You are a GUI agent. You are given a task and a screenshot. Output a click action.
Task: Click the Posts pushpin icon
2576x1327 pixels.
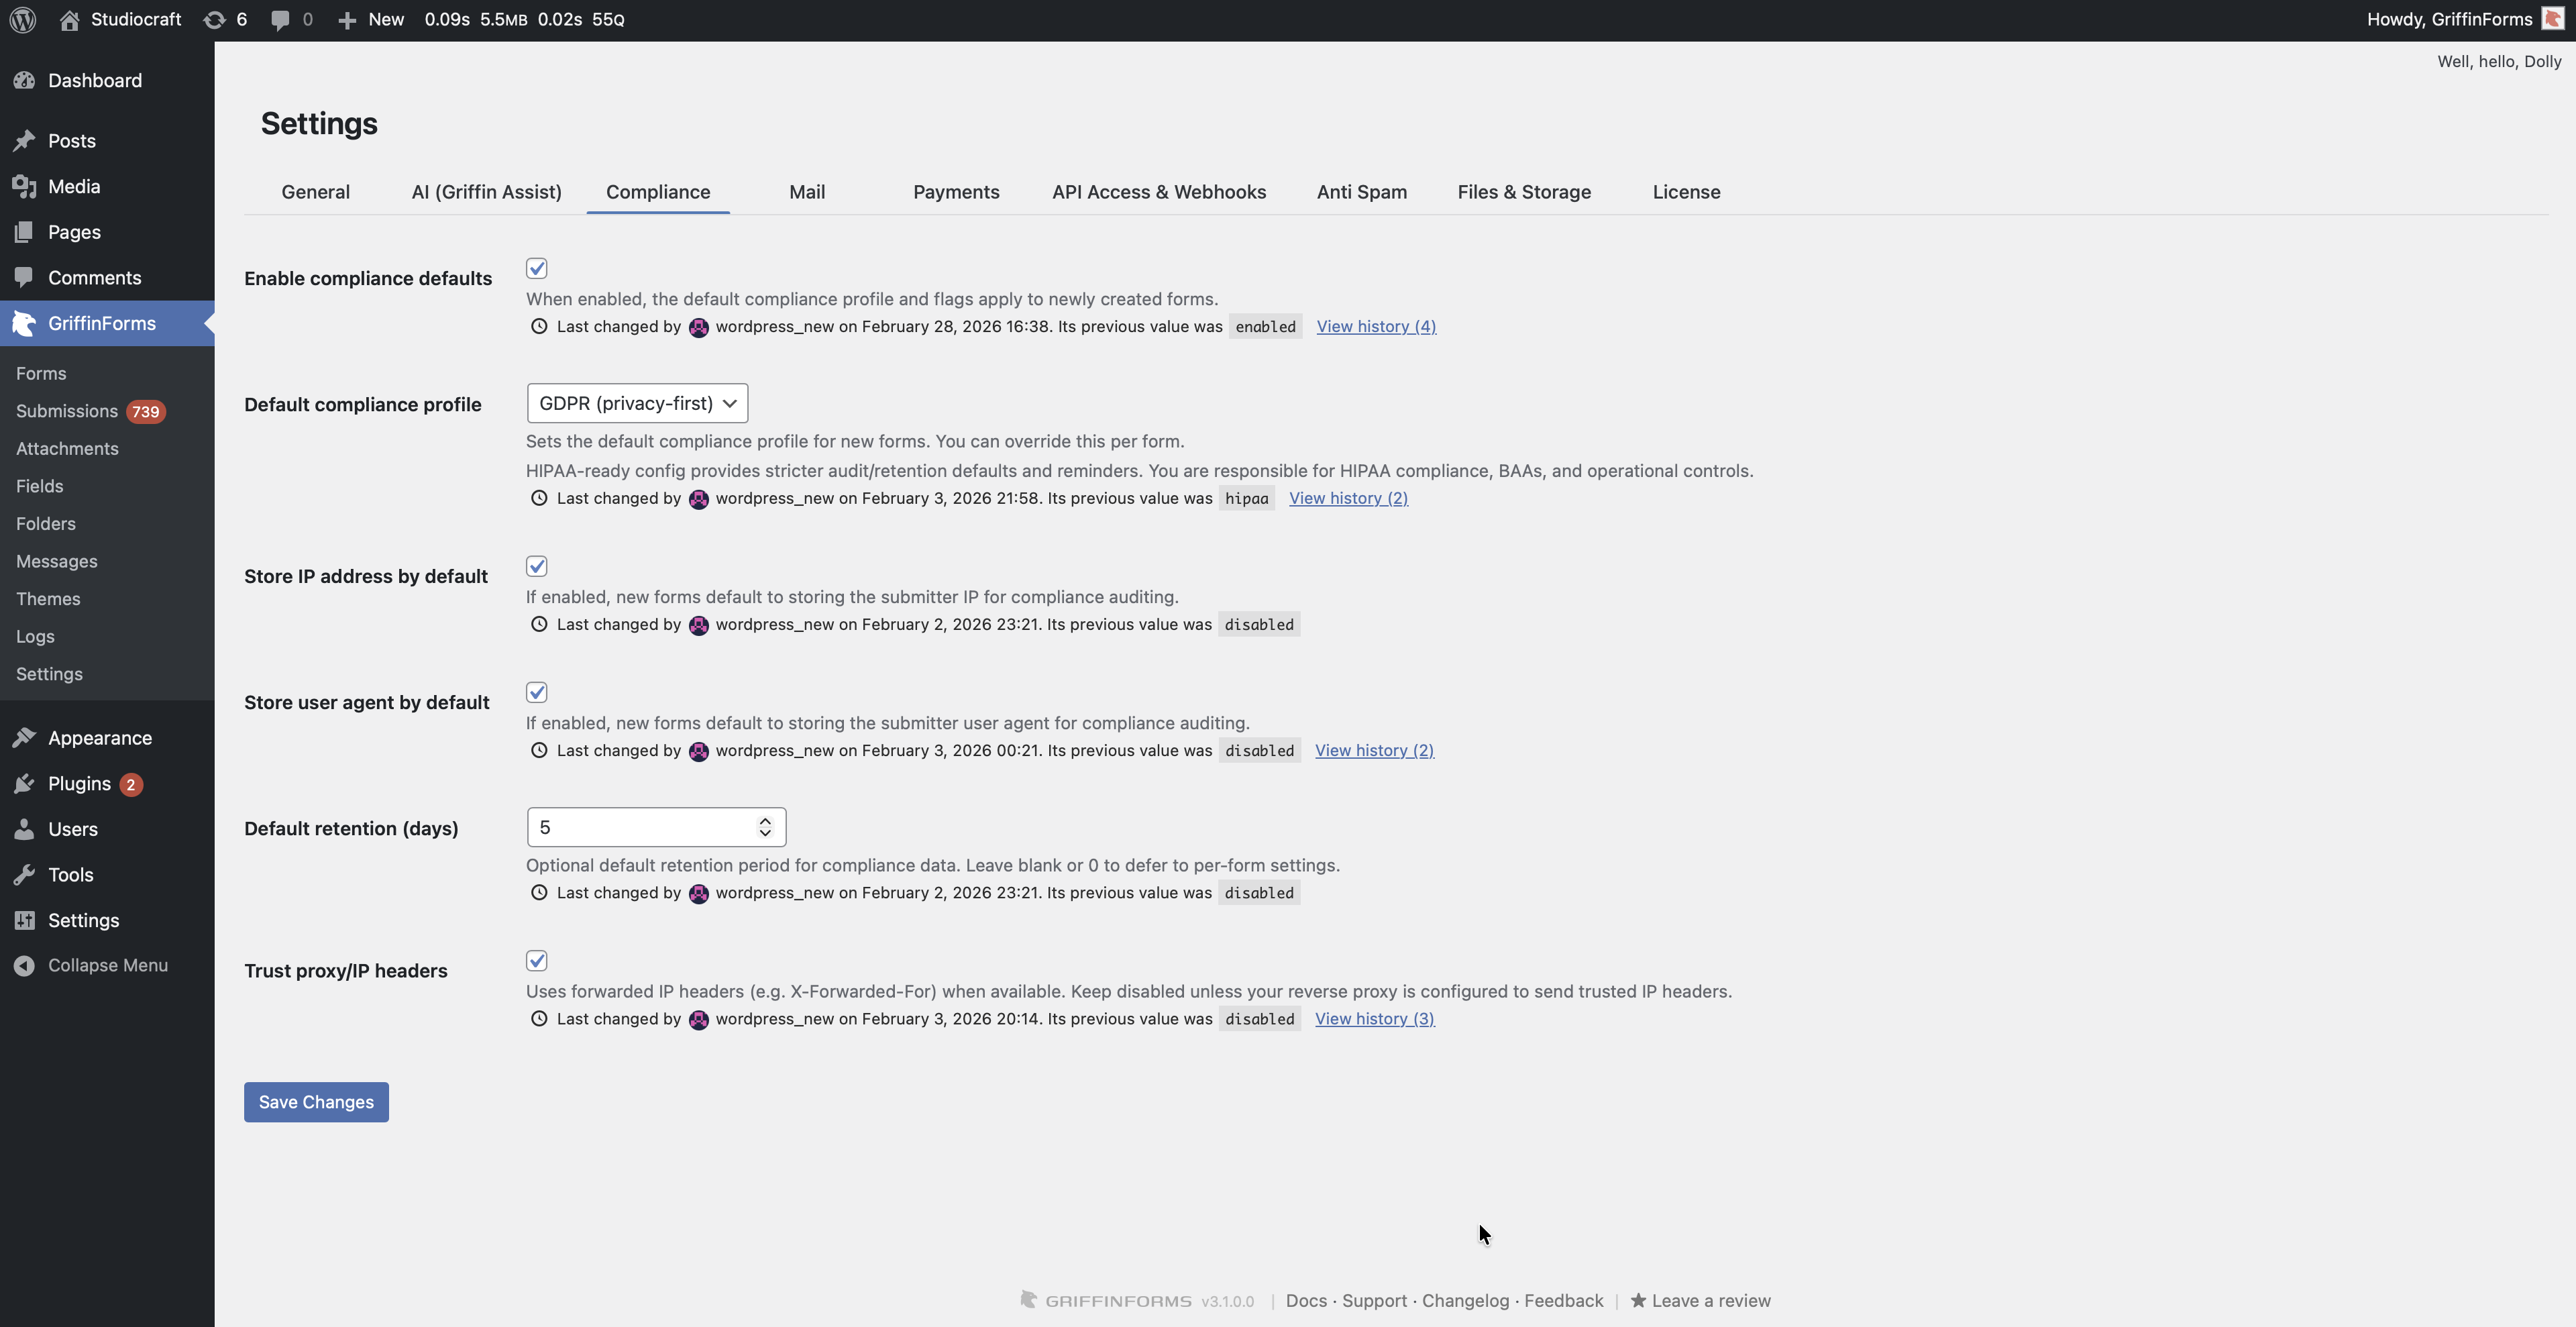[x=25, y=141]
